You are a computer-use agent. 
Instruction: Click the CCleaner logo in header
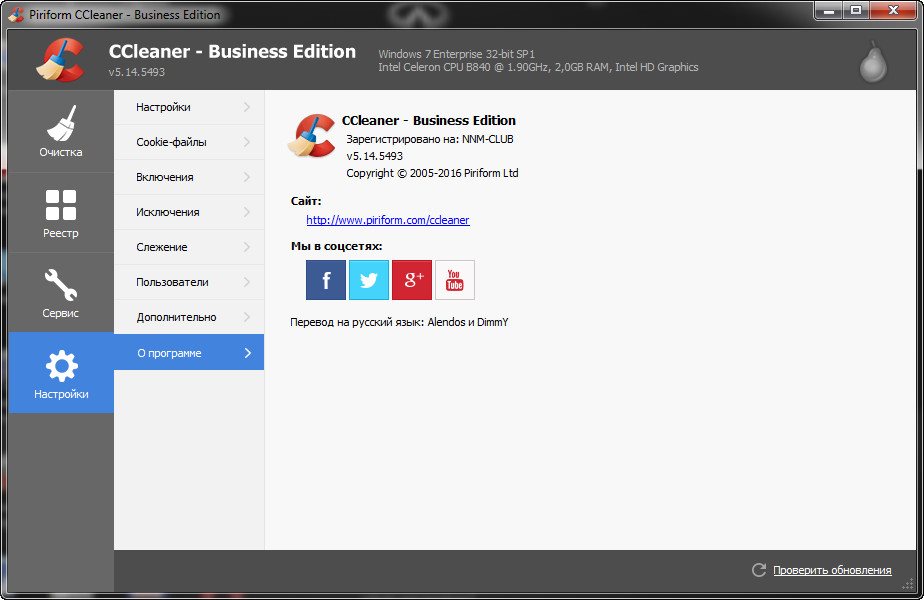pyautogui.click(x=61, y=60)
